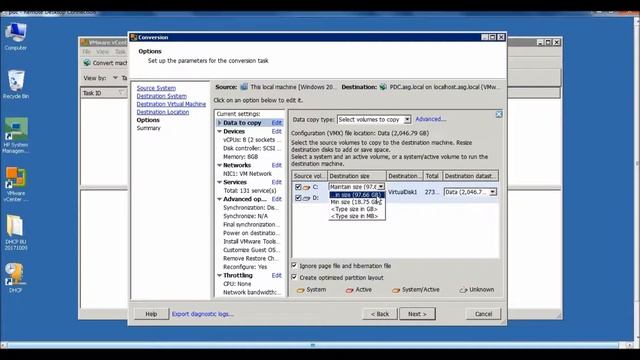Viewport: 640px width, 360px height.
Task: Open Advanced data copy settings
Action: point(430,119)
